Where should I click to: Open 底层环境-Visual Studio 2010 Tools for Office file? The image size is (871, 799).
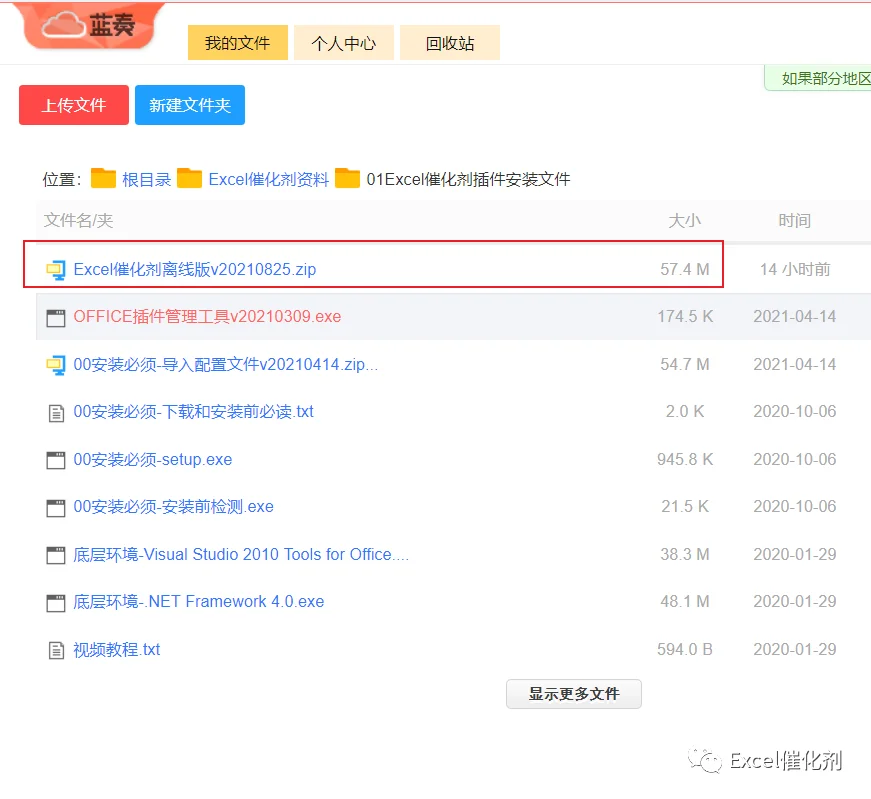[x=241, y=555]
